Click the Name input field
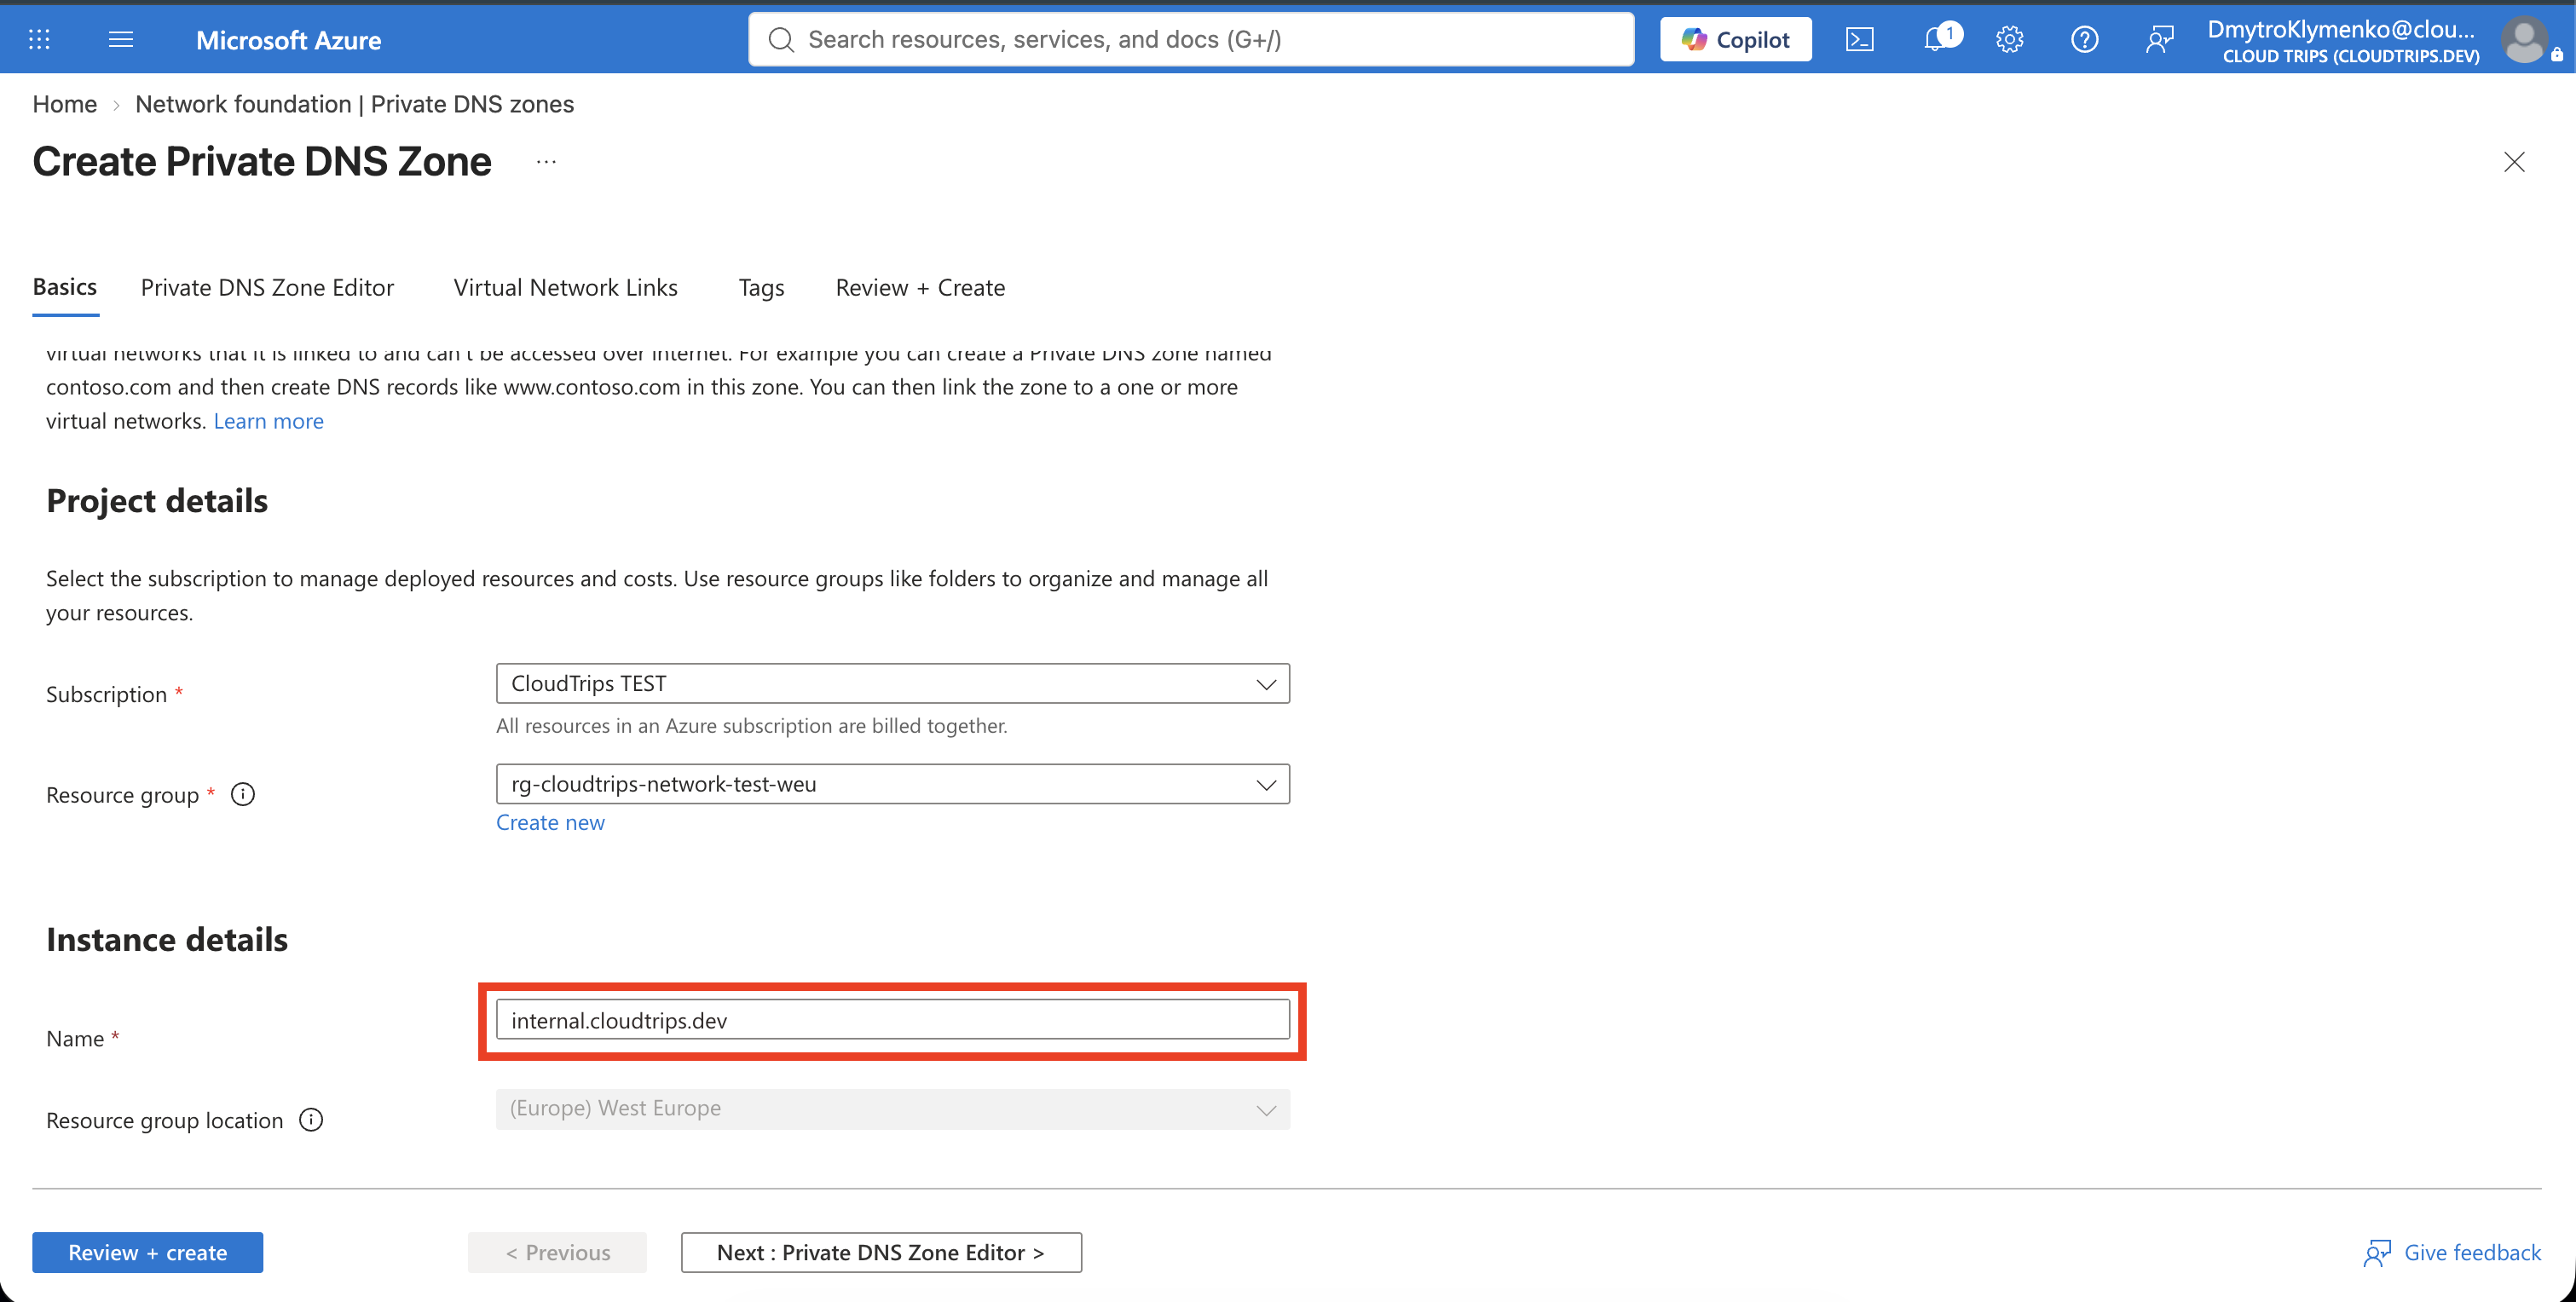Image resolution: width=2576 pixels, height=1302 pixels. tap(892, 1020)
